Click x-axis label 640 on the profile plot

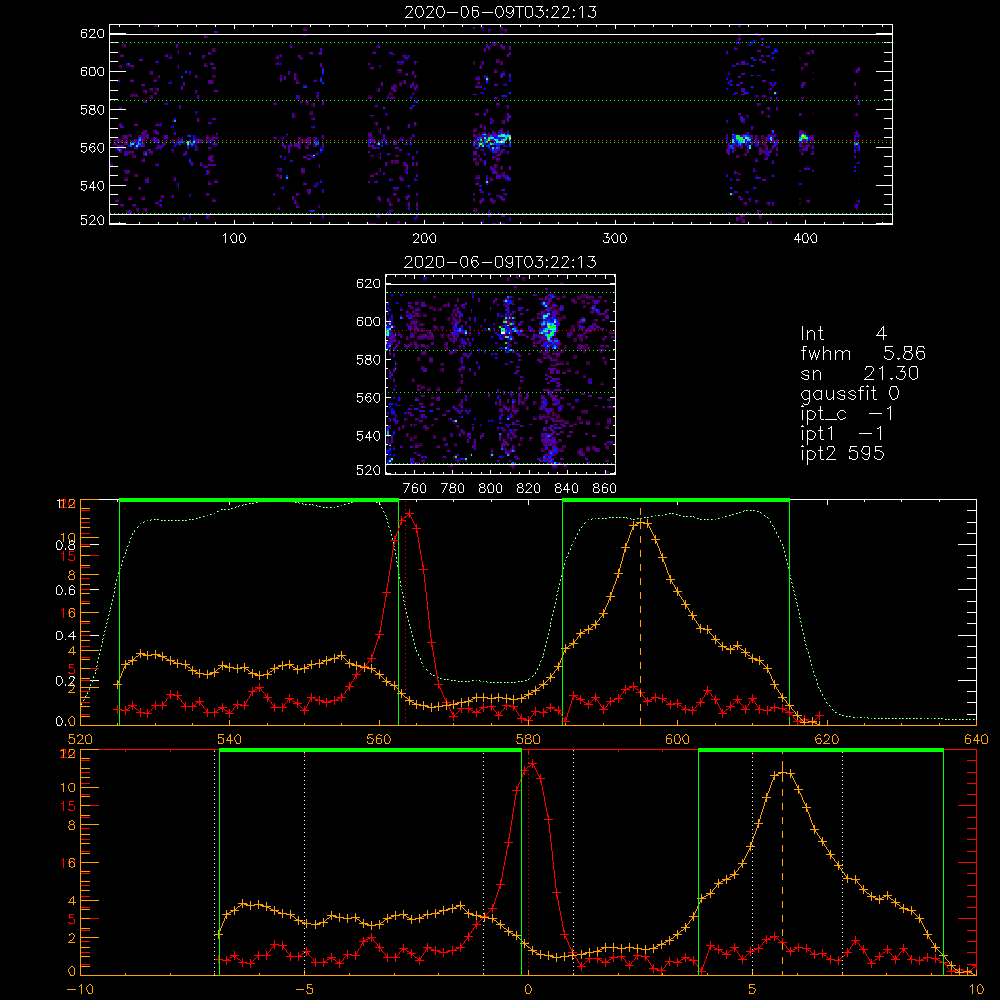coord(976,740)
